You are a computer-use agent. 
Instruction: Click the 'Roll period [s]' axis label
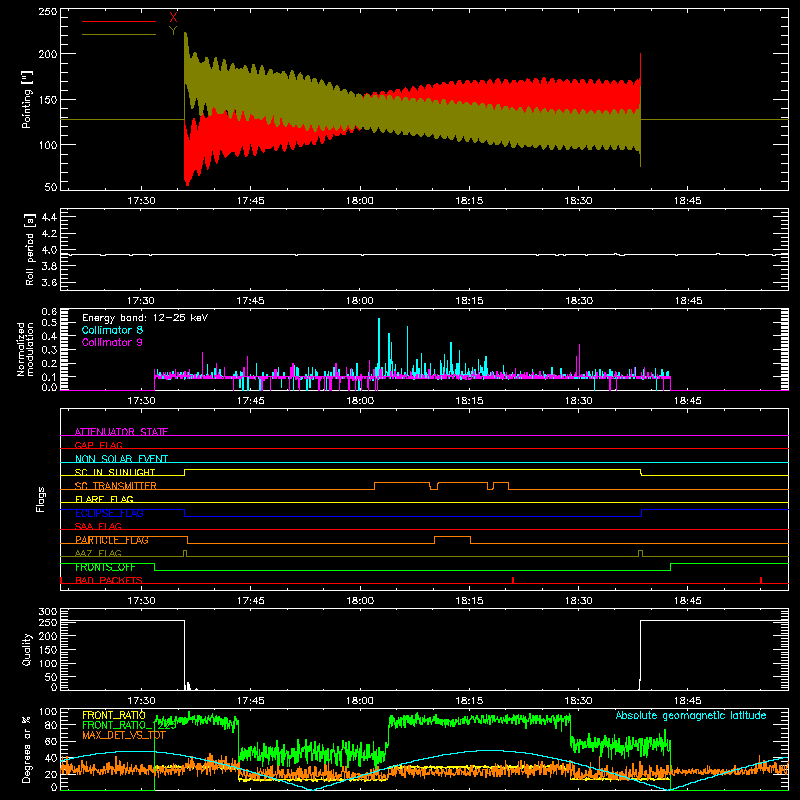tap(30, 249)
